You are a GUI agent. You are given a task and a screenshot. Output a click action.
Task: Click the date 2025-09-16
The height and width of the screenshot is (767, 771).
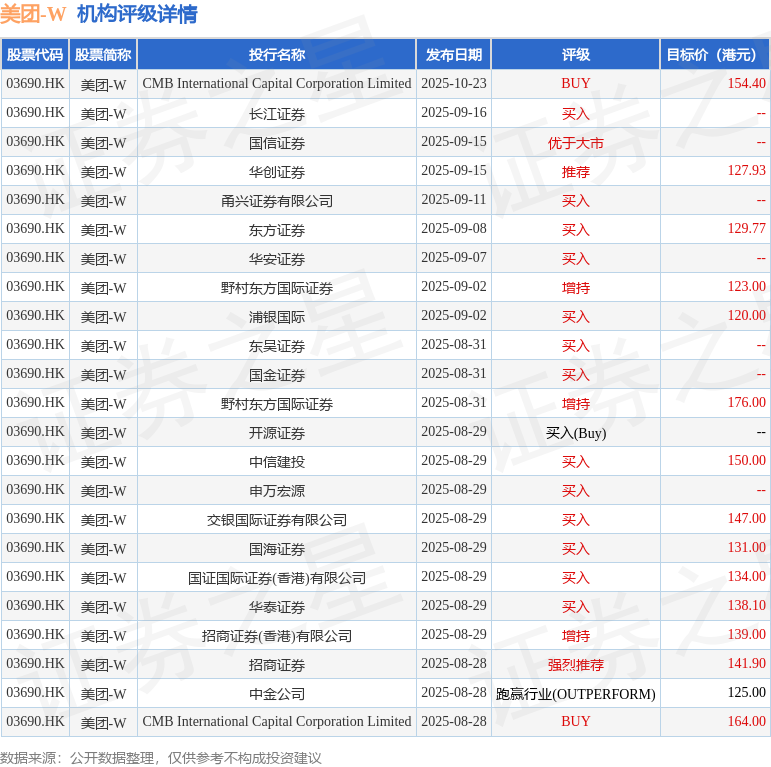pos(454,112)
